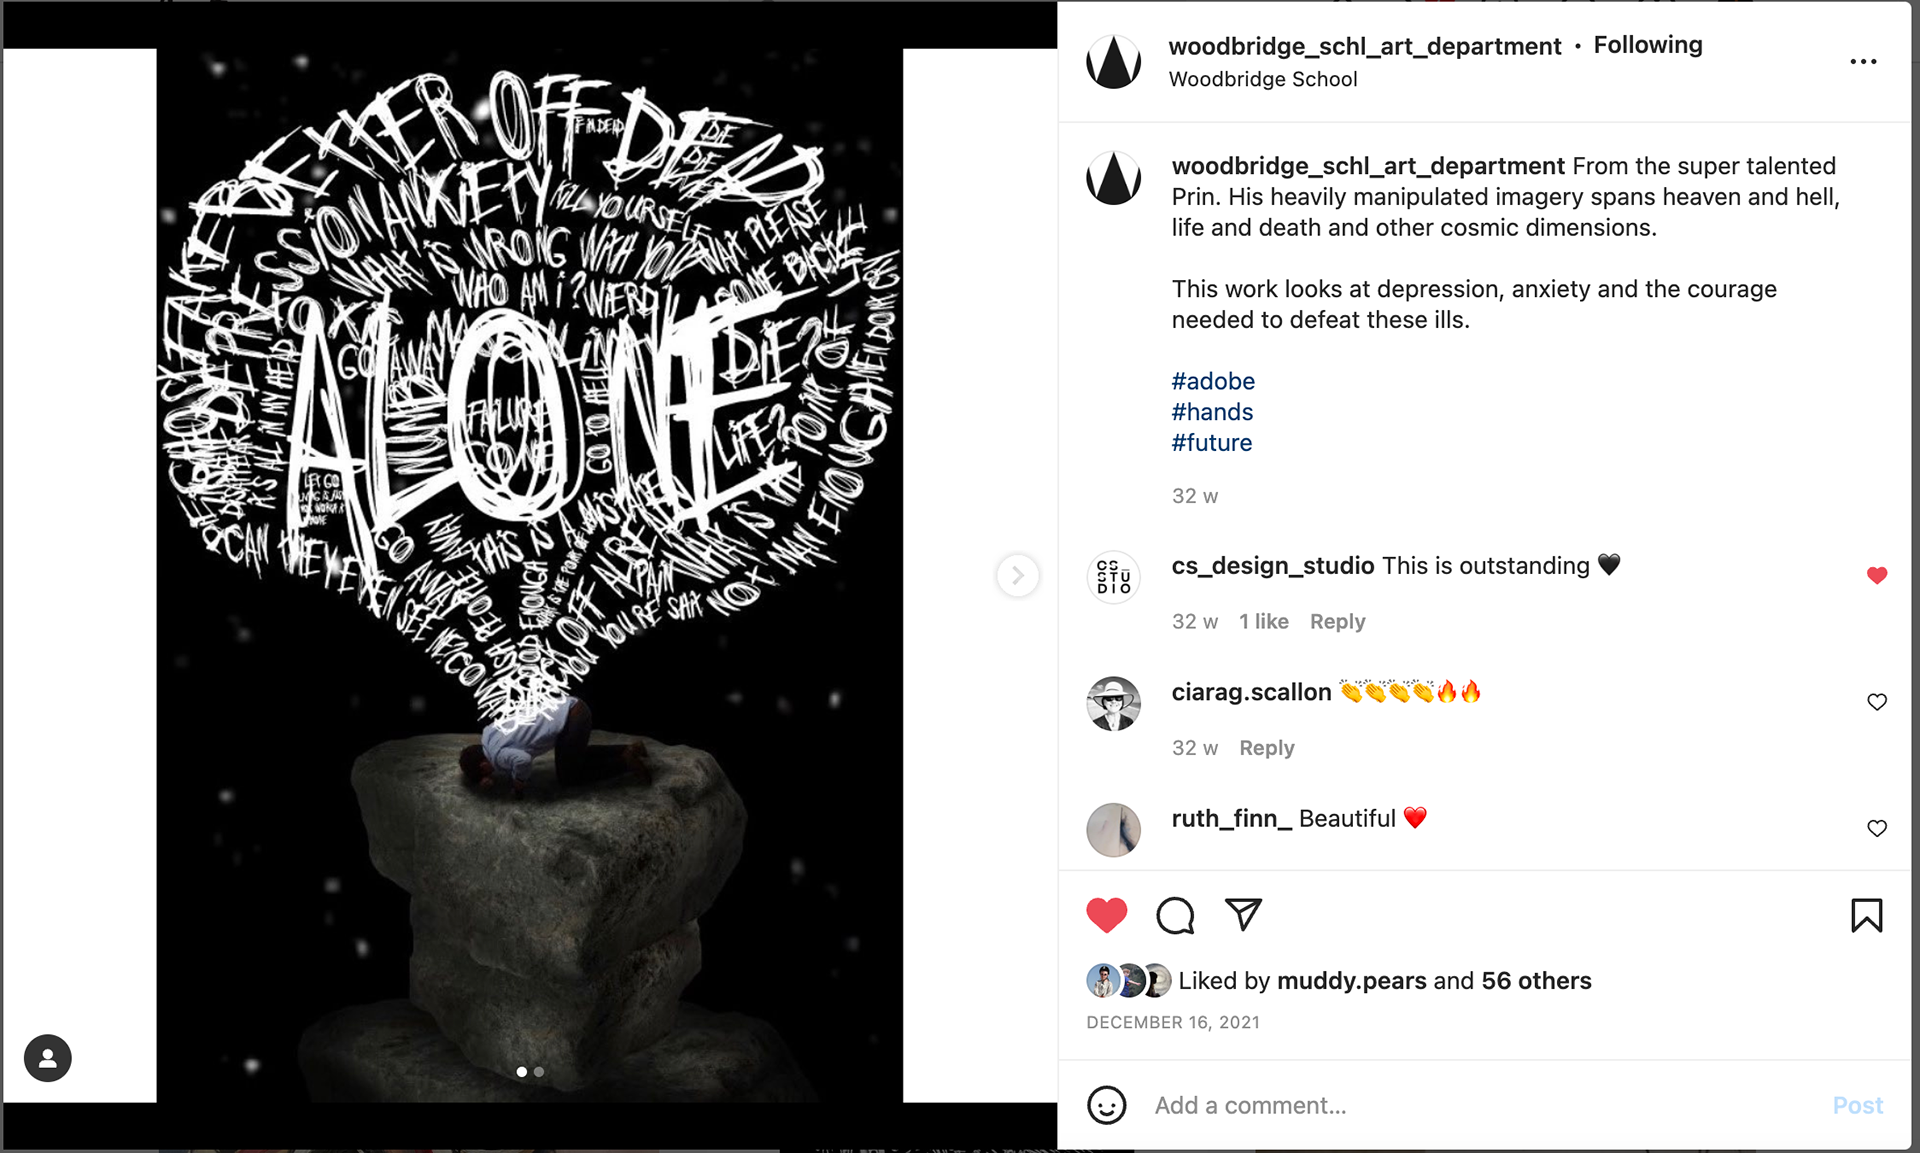1920x1153 pixels.
Task: Go to next image with arrow button
Action: (x=1017, y=576)
